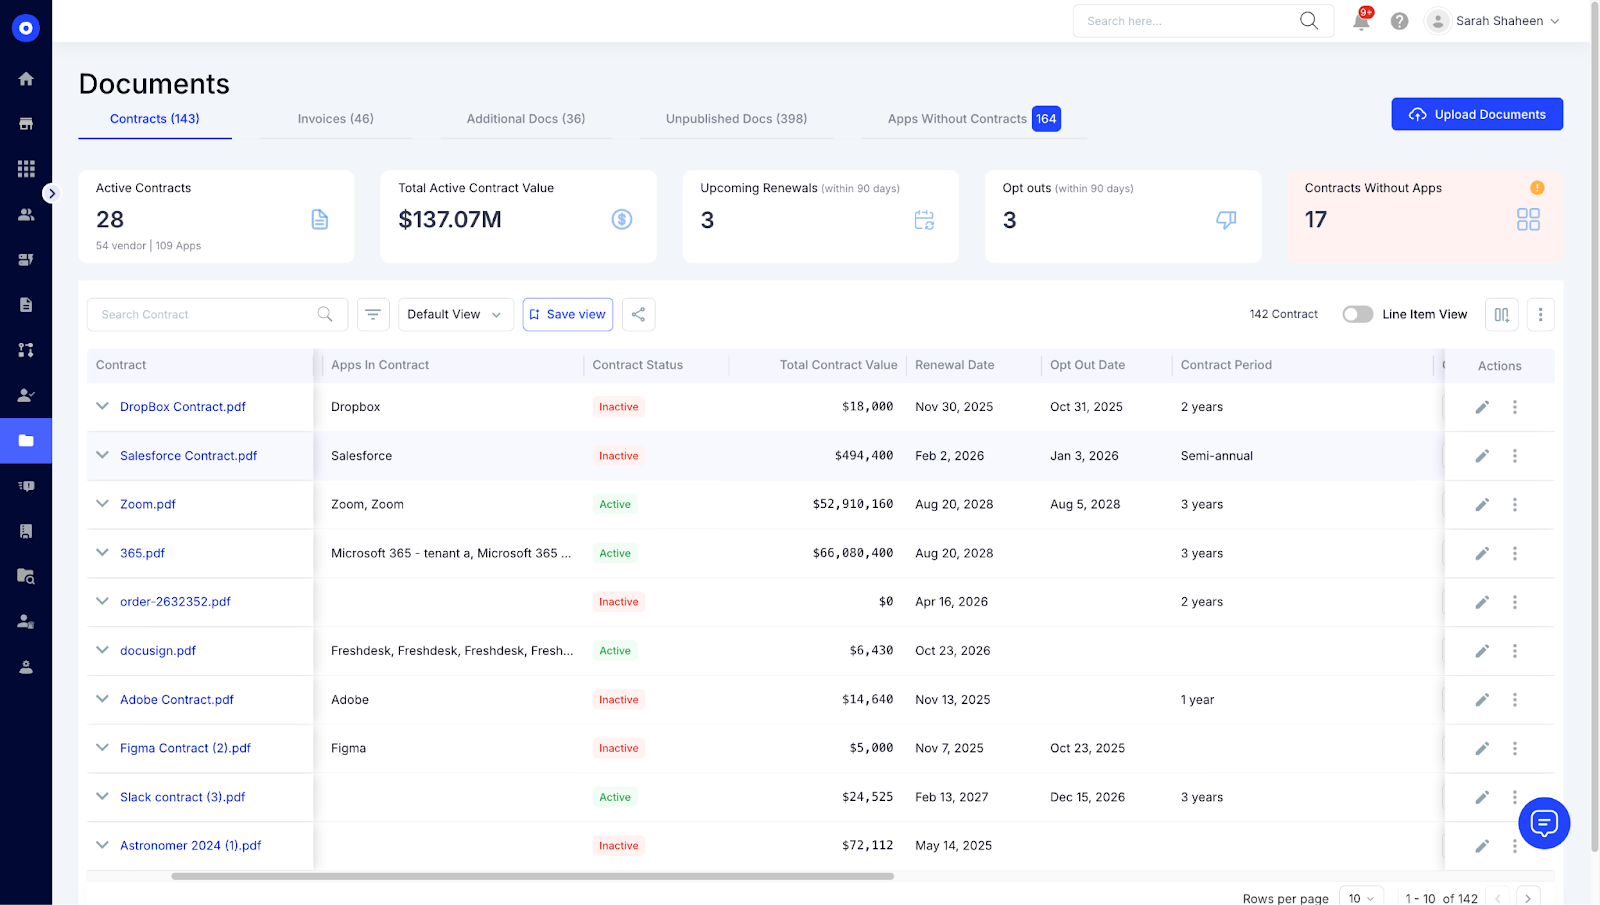The image size is (1600, 905).
Task: Click the help question mark icon
Action: [1399, 20]
